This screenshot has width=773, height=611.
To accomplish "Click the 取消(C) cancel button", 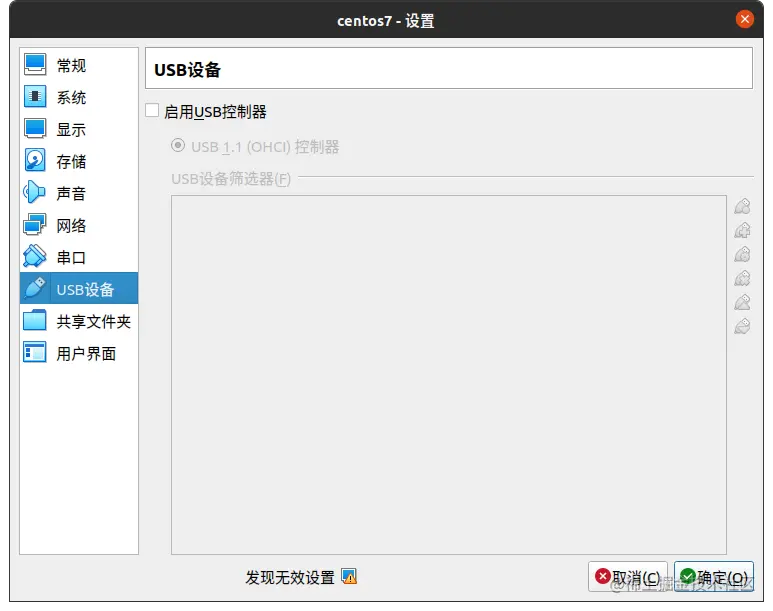I will pyautogui.click(x=628, y=576).
